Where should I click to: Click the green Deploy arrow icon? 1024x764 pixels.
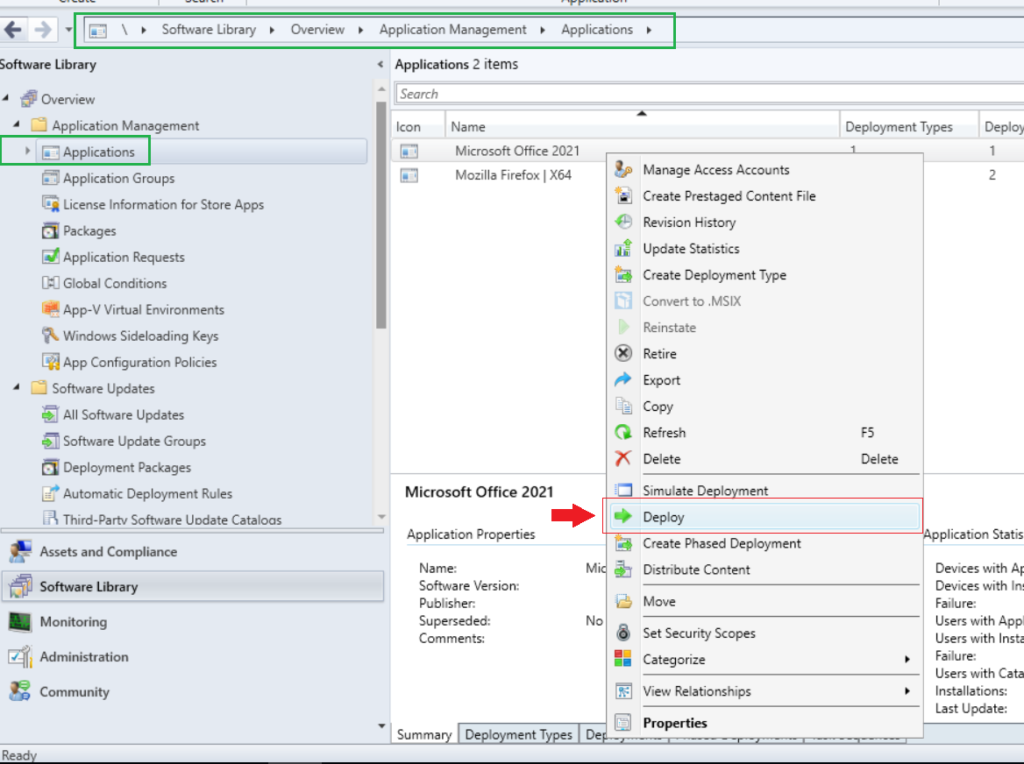click(x=623, y=517)
